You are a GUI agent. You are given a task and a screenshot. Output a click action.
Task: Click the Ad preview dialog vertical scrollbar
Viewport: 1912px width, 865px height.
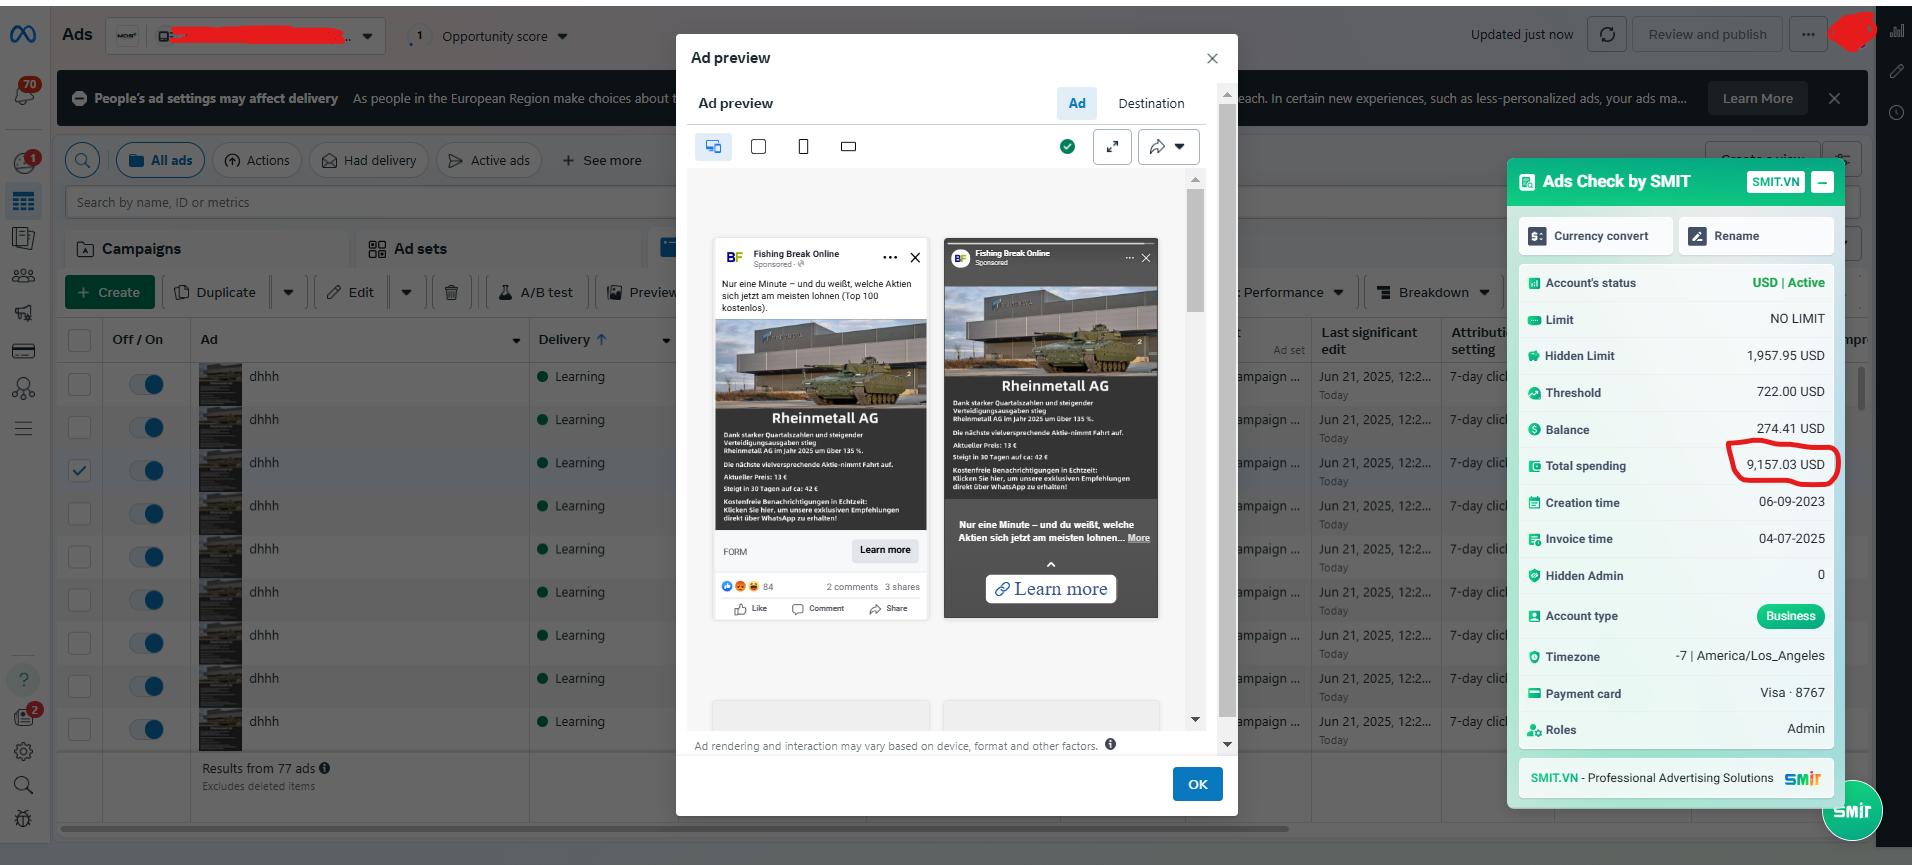[1227, 409]
